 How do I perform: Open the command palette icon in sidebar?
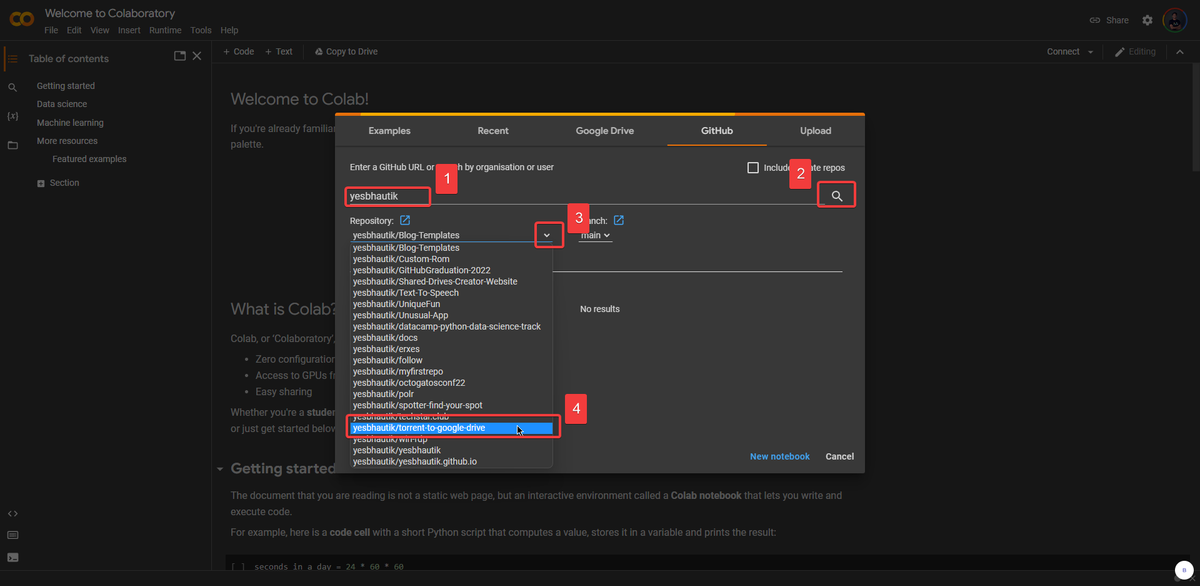pyautogui.click(x=13, y=535)
